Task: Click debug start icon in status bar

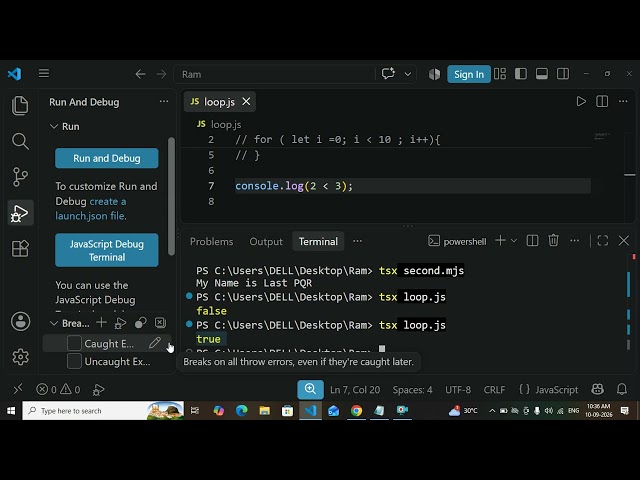Action: click(98, 390)
